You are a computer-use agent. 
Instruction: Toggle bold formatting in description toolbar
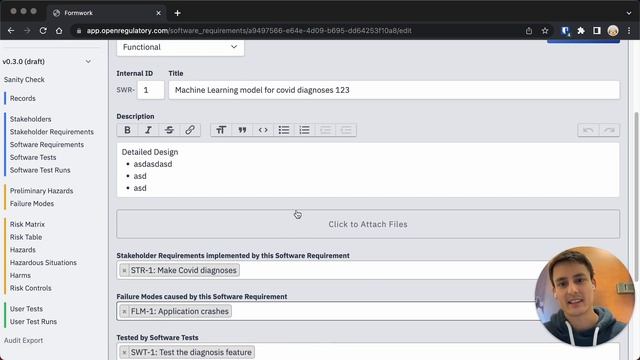click(x=127, y=130)
